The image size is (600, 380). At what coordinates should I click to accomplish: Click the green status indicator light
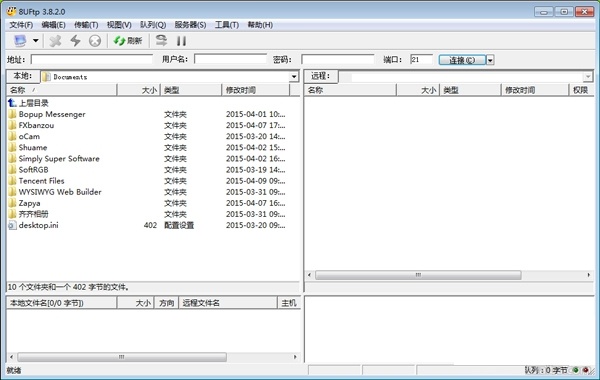pyautogui.click(x=575, y=370)
